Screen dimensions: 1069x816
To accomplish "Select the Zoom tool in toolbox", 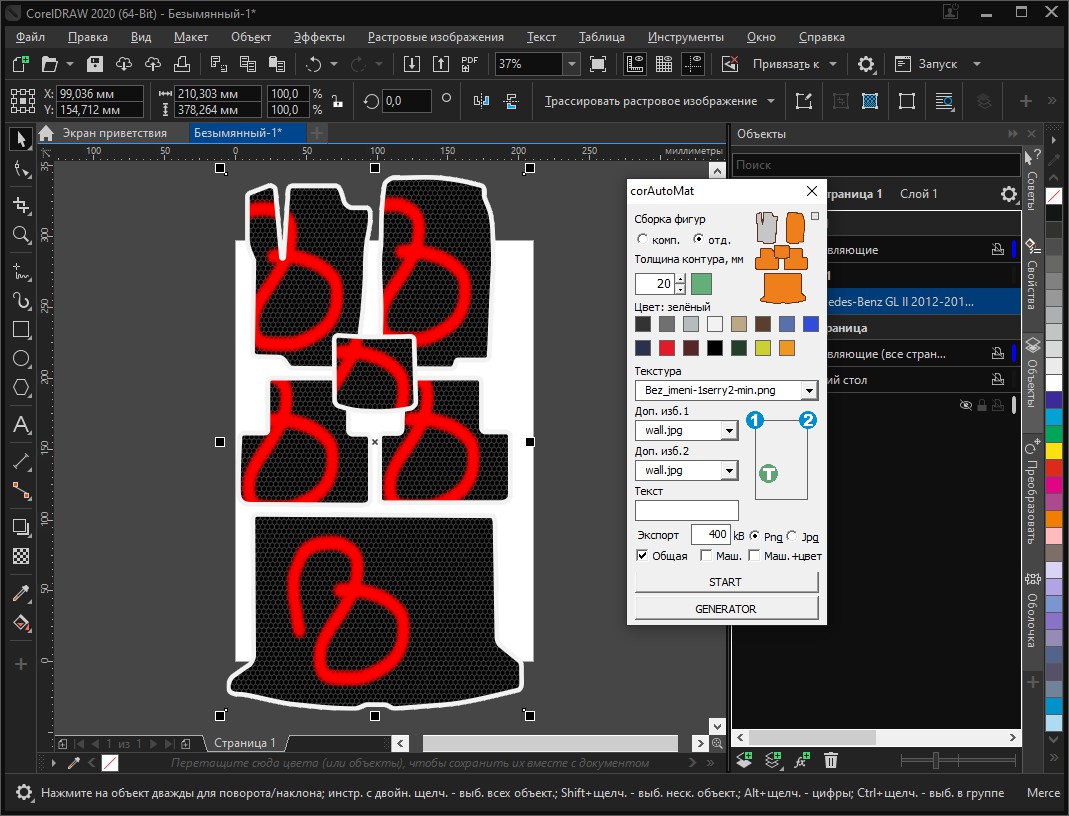I will [20, 235].
